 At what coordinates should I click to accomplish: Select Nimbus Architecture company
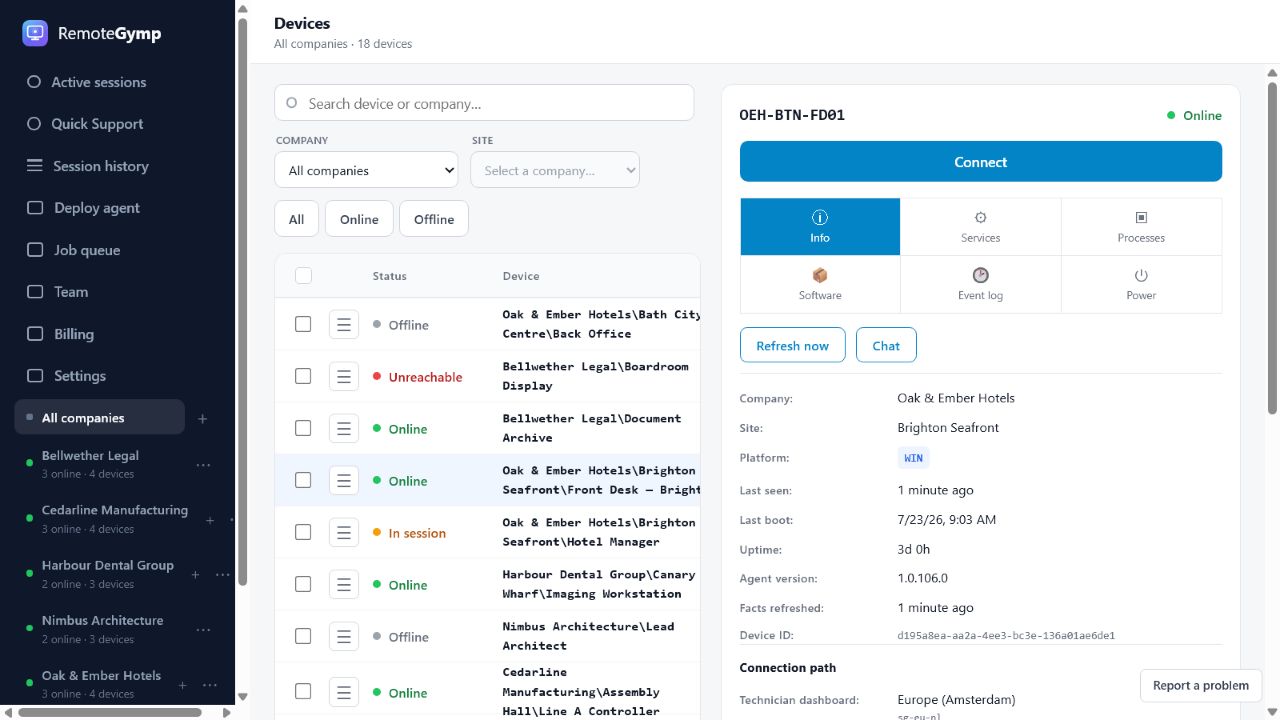point(100,630)
